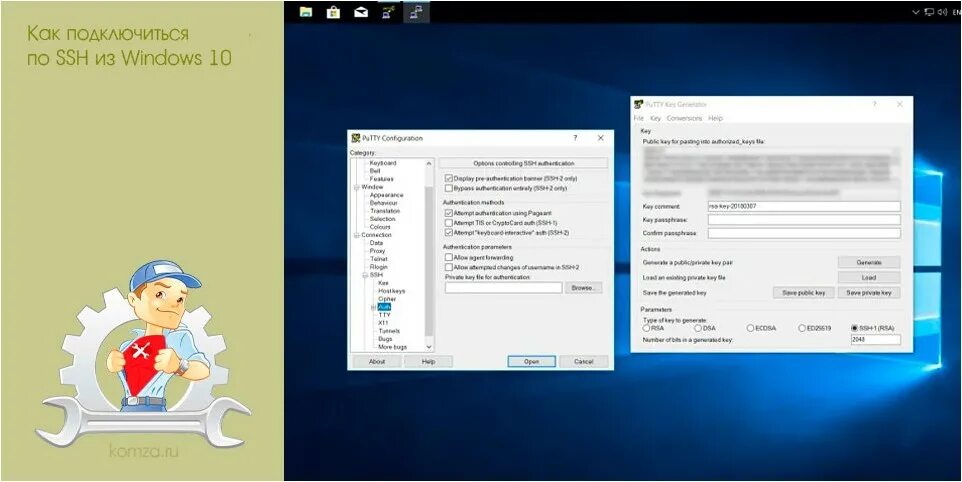Open the Key menu in Key Generator
Screen dimensions: 962x482
(x=655, y=118)
